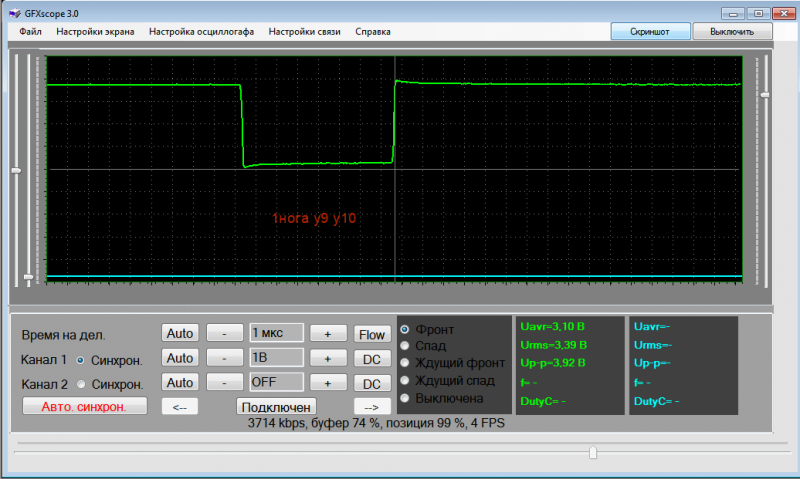Viewport: 800px width, 479px height.
Task: Open Настройка осциллографа menu
Action: tap(202, 32)
